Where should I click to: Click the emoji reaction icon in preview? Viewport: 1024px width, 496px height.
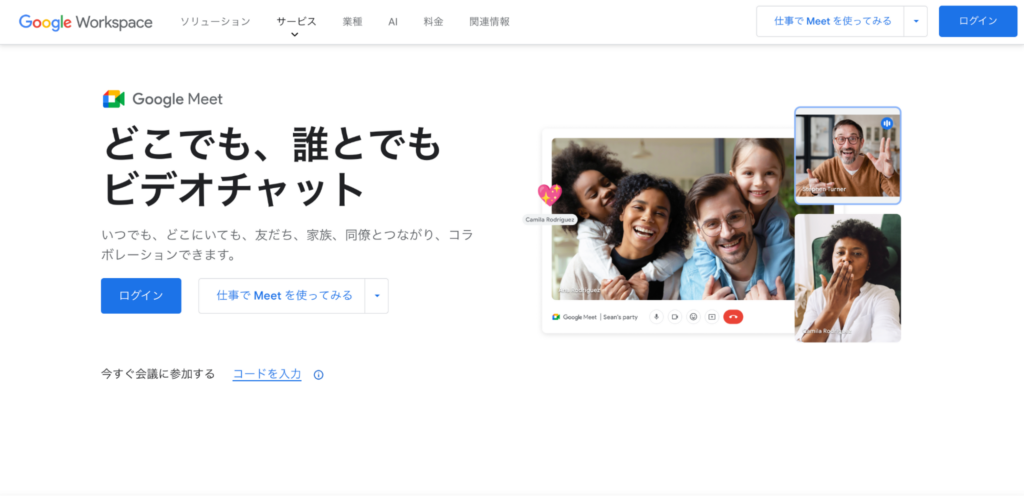(x=693, y=317)
